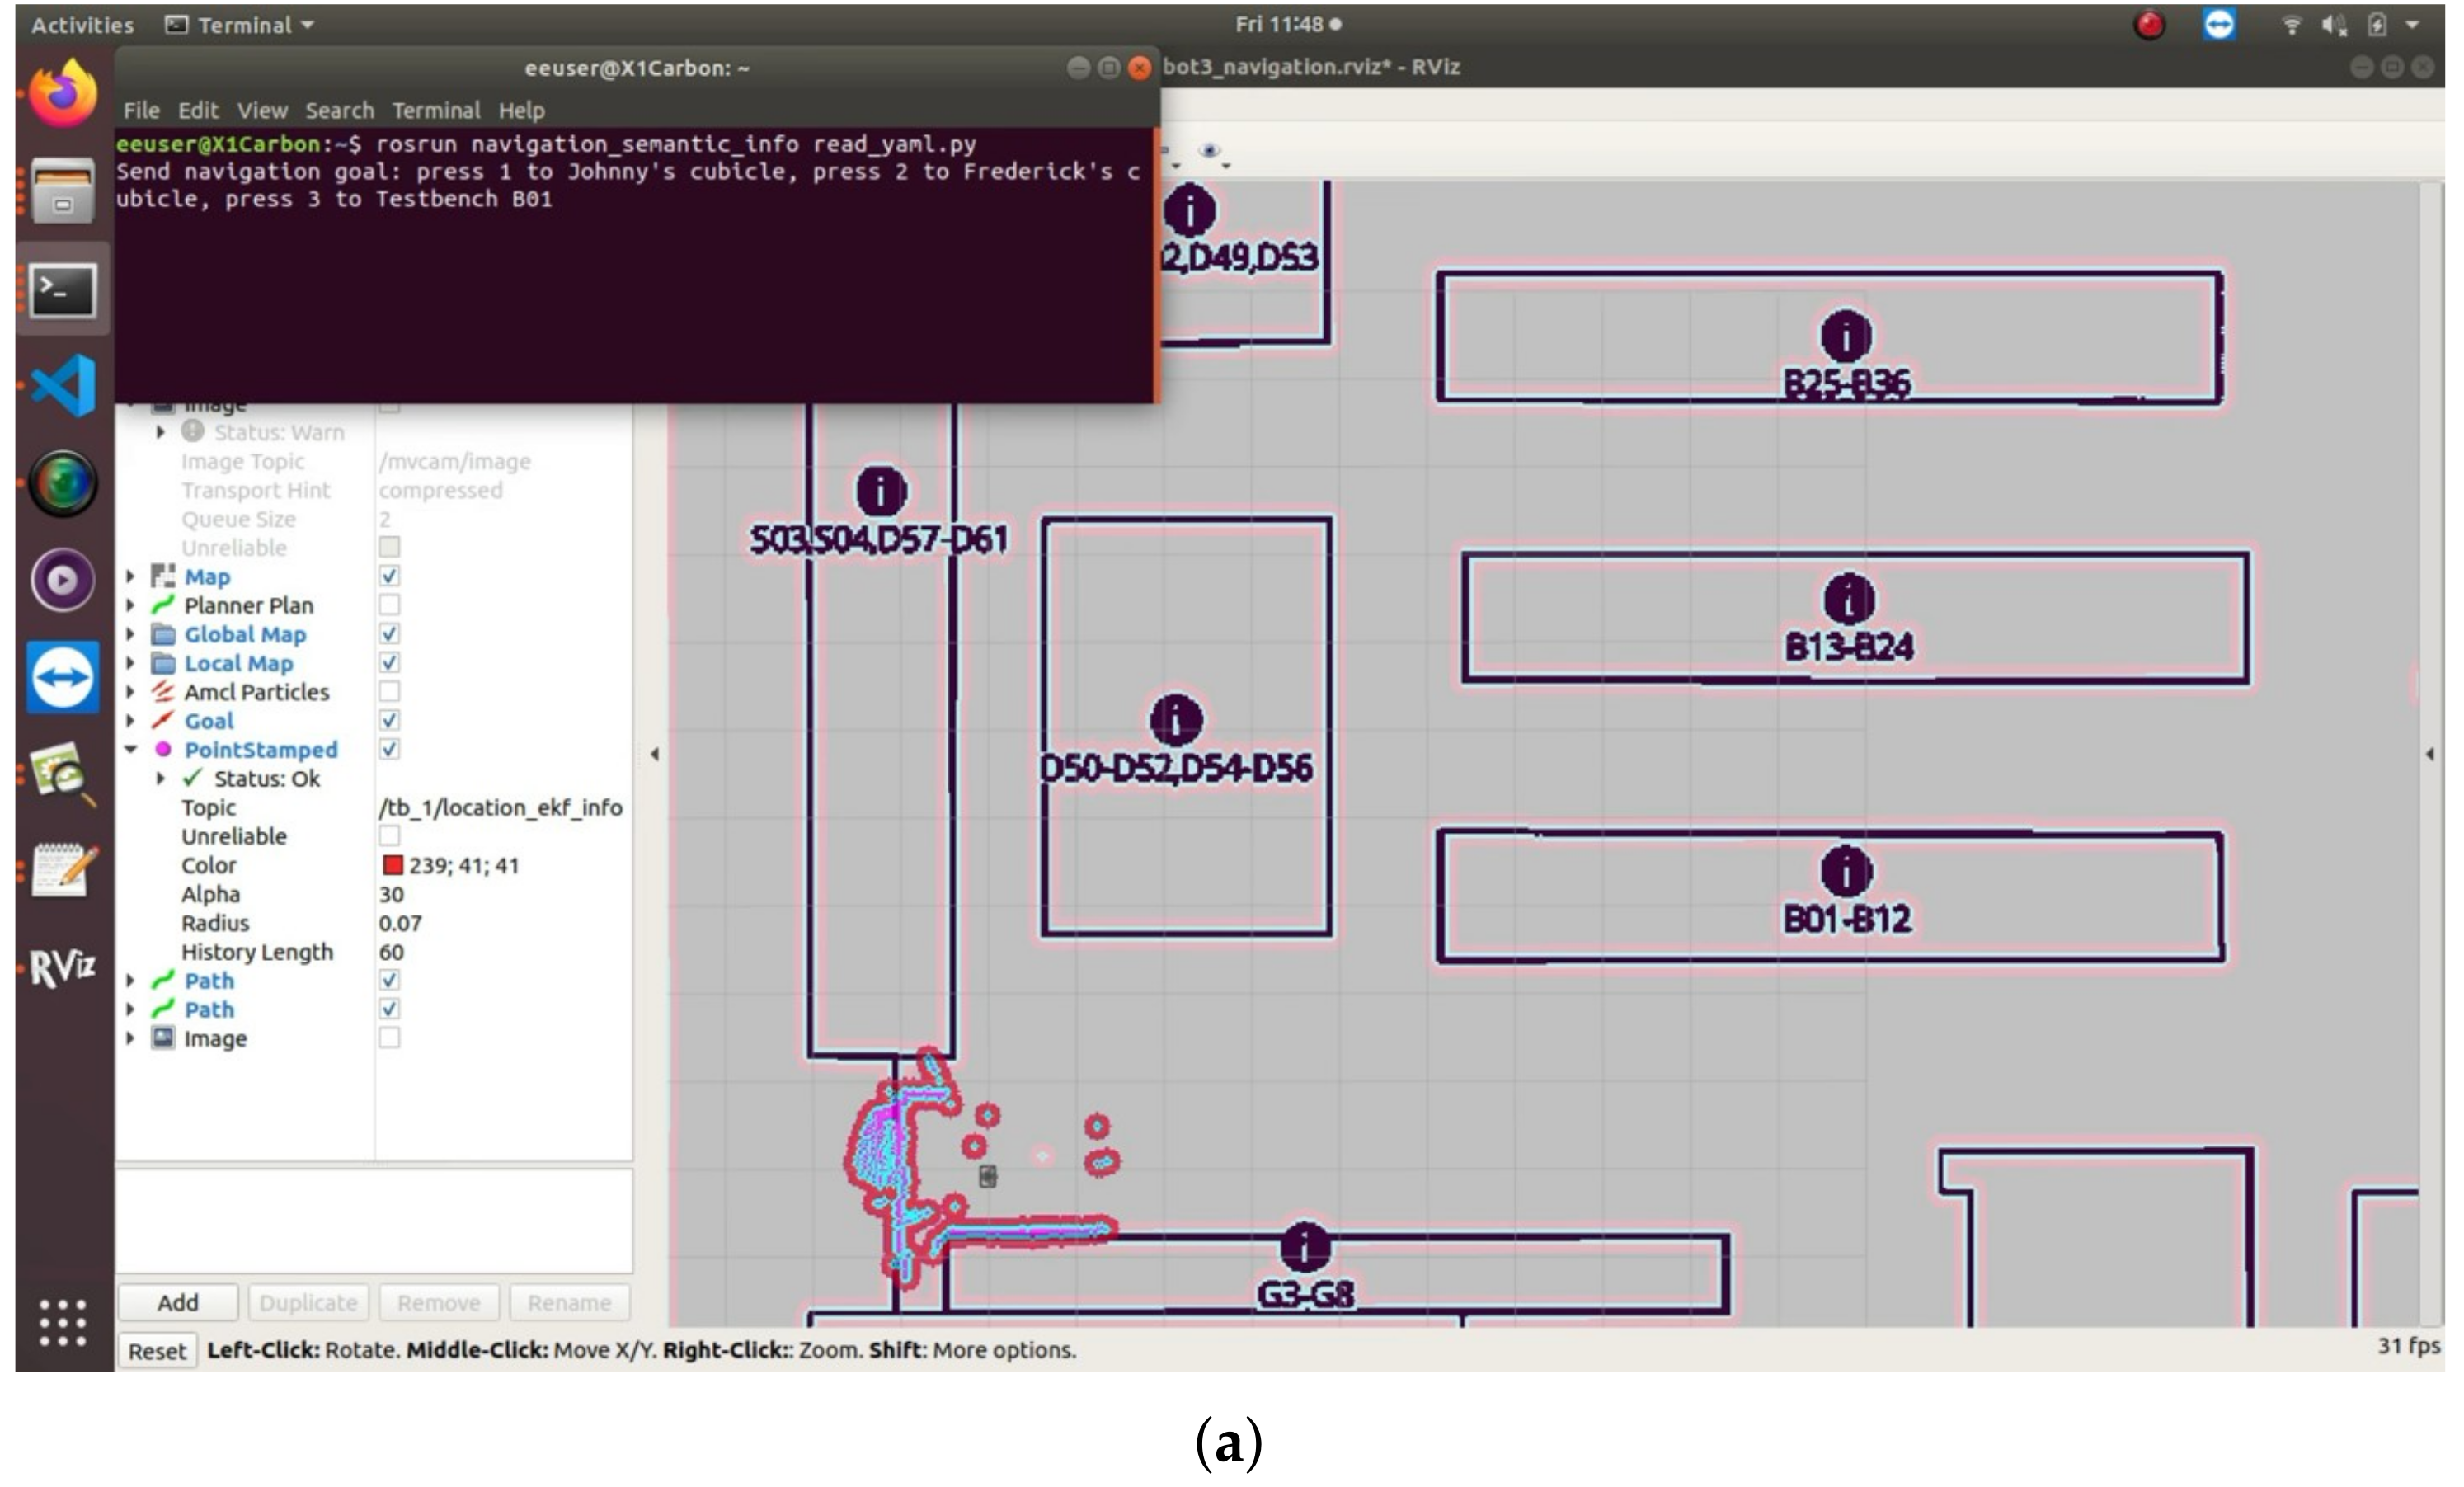The image size is (2464, 1487).
Task: Click the red PointStamped color swatch
Action: pyautogui.click(x=392, y=865)
